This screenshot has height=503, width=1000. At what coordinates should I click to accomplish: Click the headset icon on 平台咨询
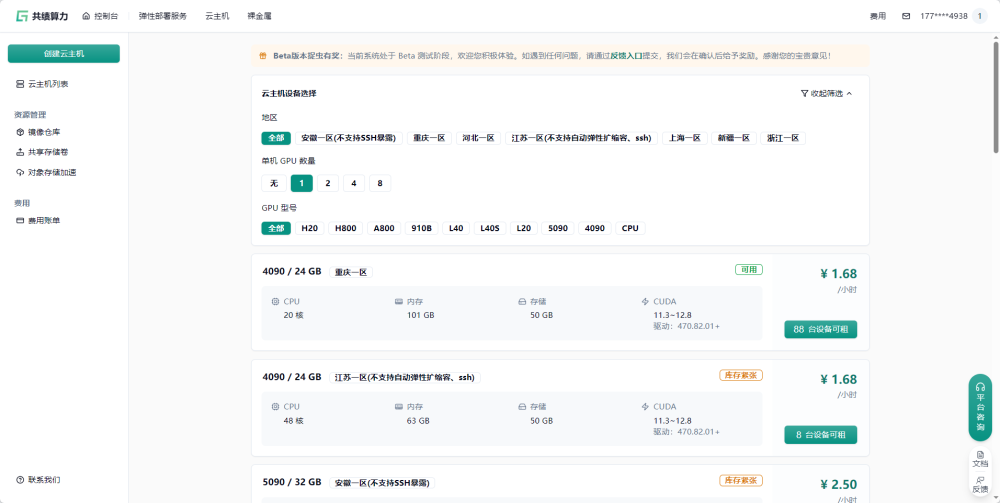coord(980,387)
